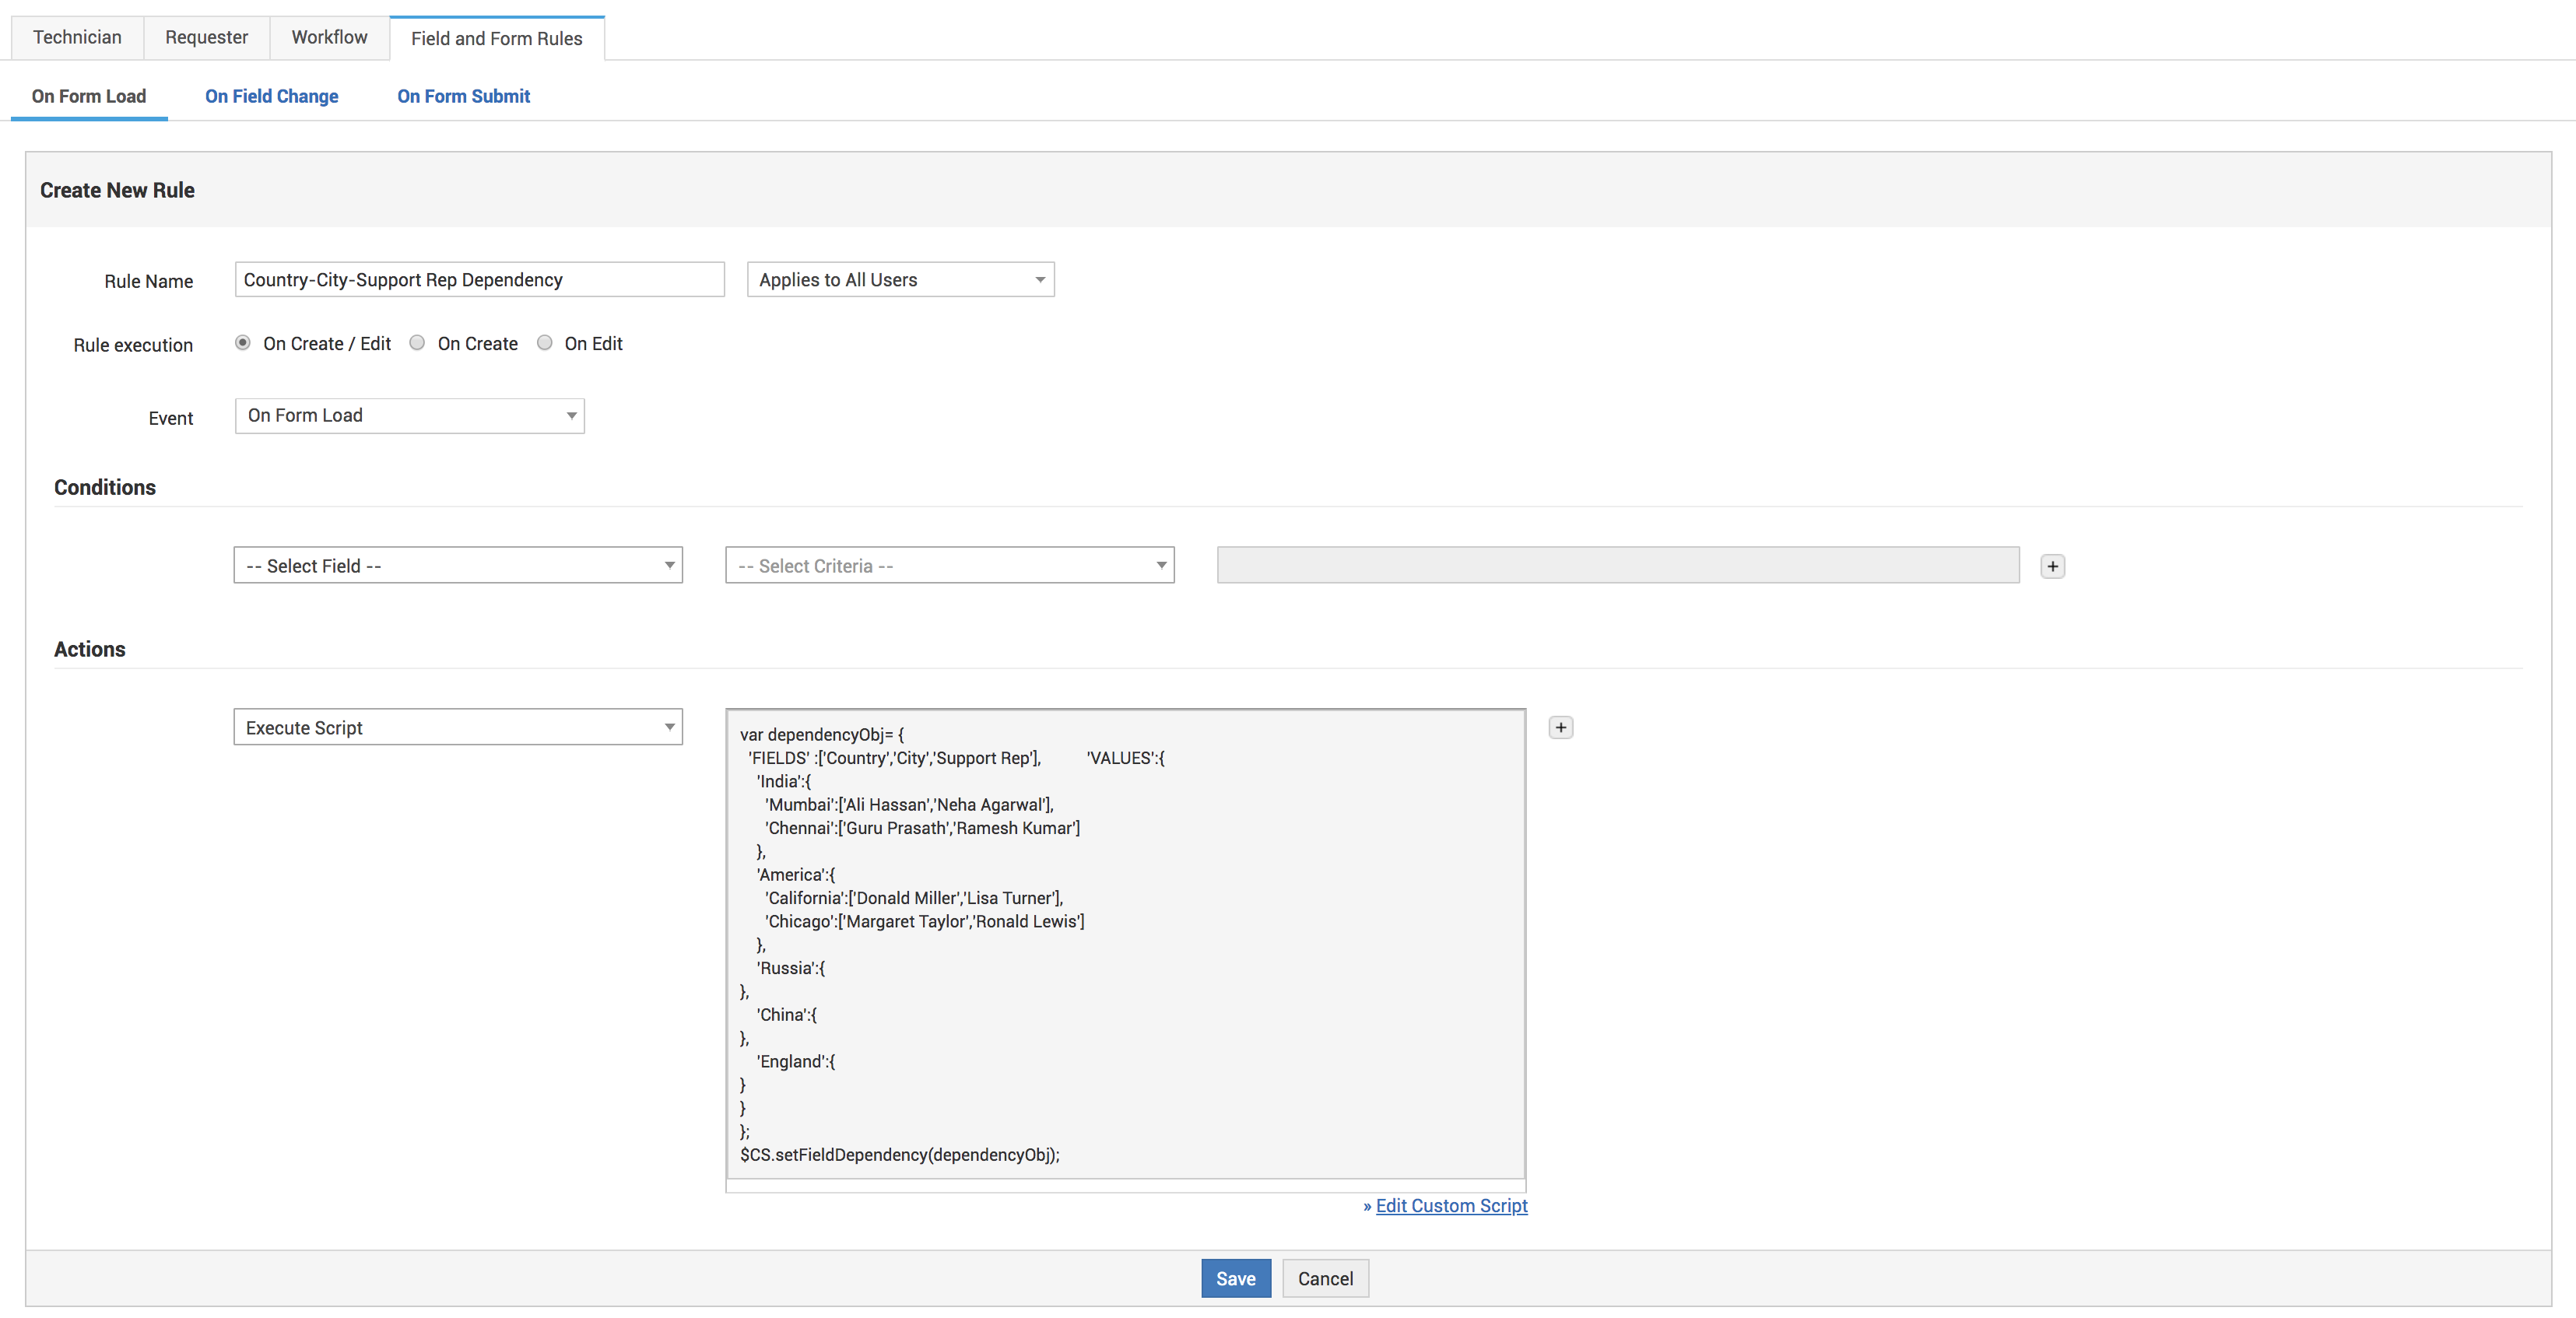The image size is (2576, 1318).
Task: Open the "Requester" tab
Action: click(206, 37)
